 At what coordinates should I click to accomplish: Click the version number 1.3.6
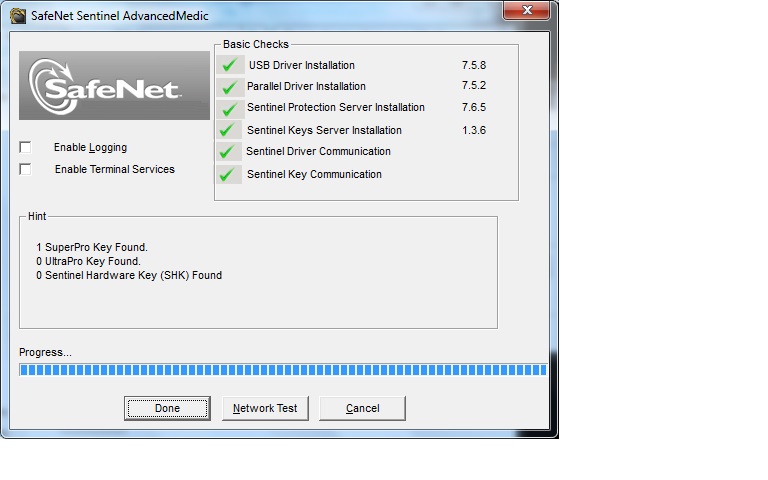pyautogui.click(x=474, y=130)
